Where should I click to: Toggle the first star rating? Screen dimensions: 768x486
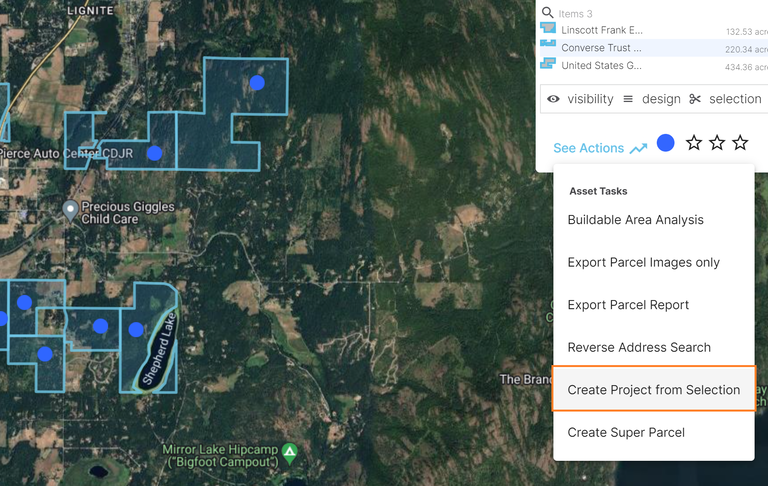pyautogui.click(x=694, y=143)
